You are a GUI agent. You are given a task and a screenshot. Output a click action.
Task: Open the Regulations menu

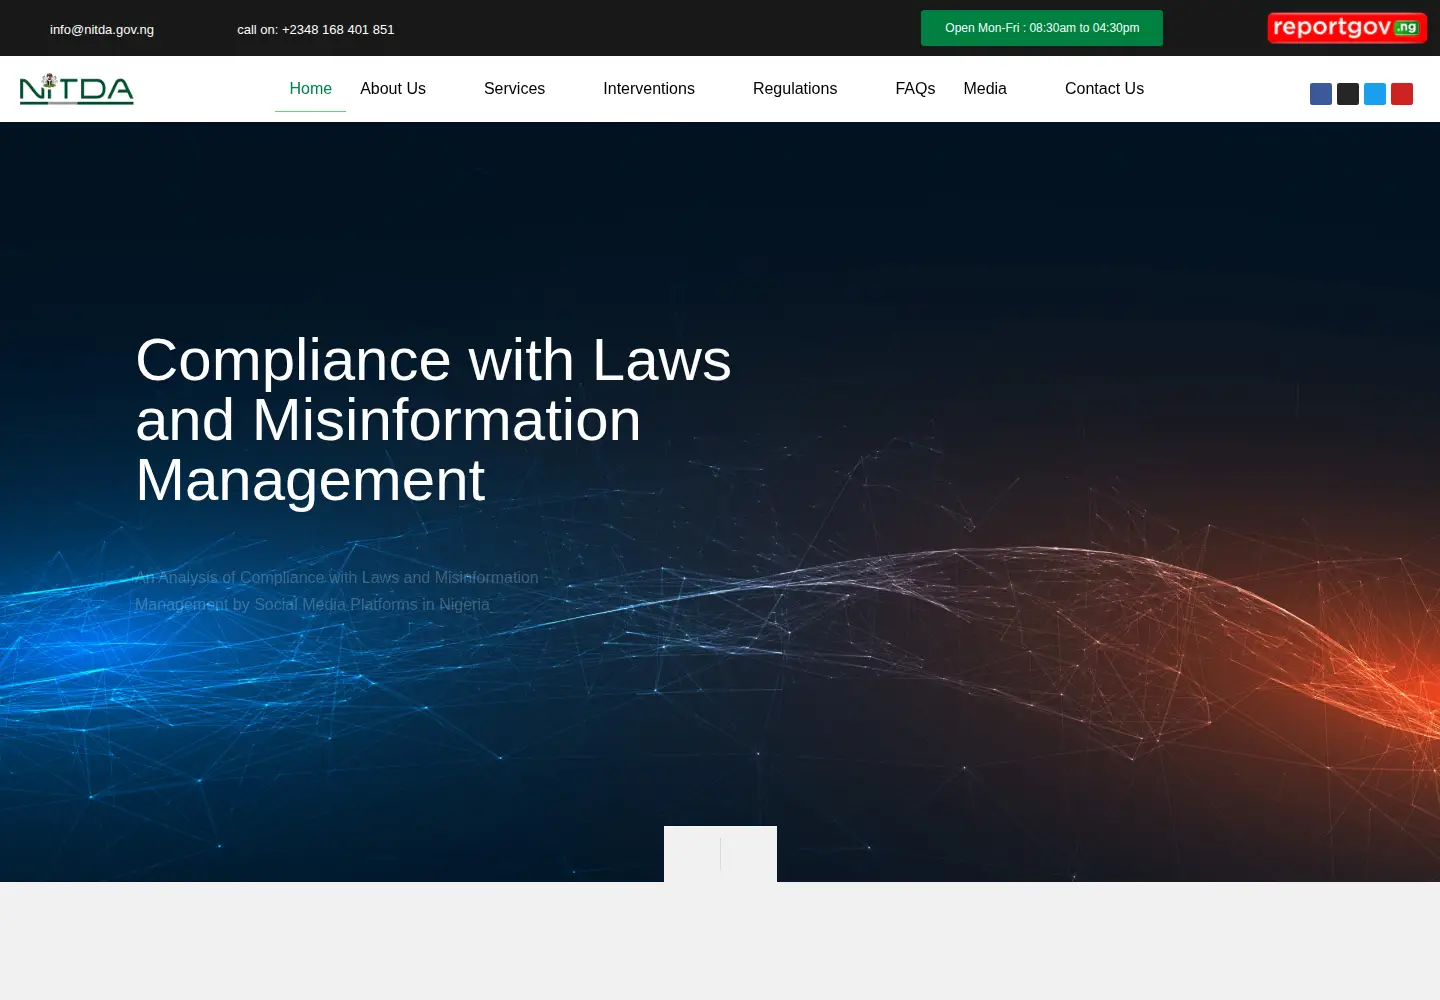pyautogui.click(x=795, y=89)
